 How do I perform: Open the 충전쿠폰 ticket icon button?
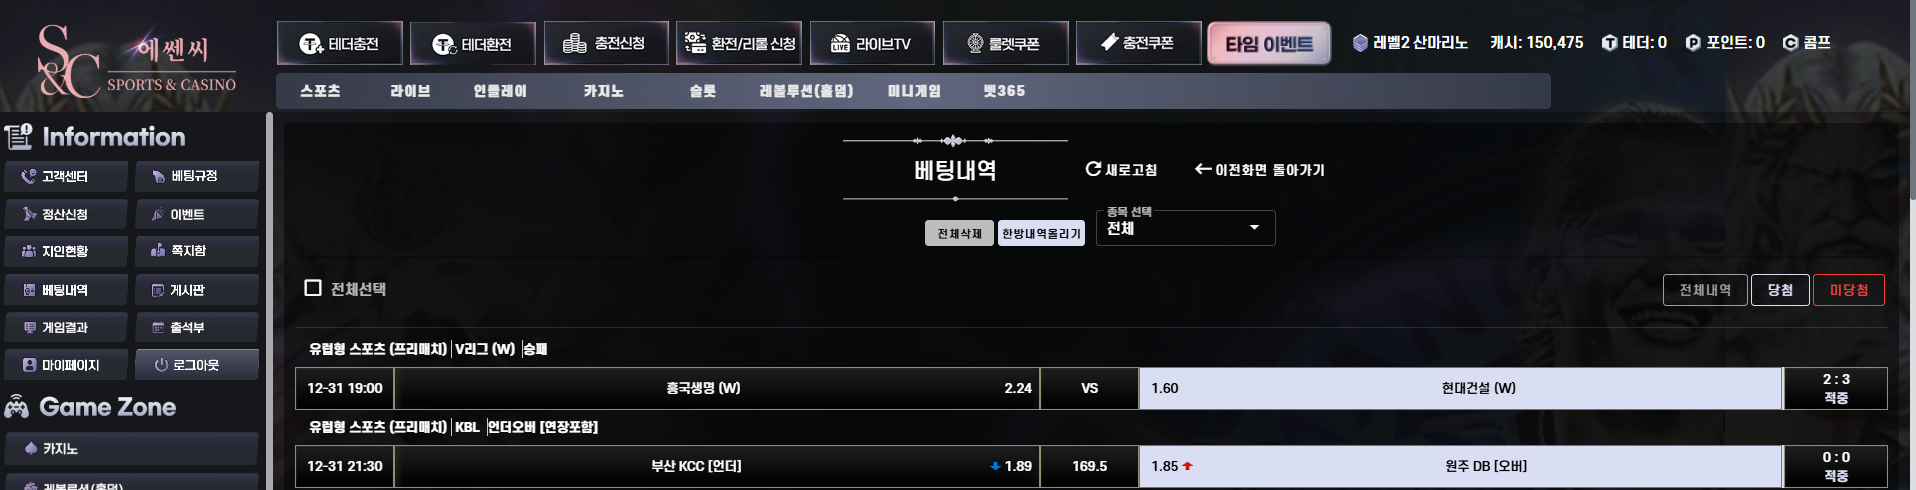(x=1109, y=43)
